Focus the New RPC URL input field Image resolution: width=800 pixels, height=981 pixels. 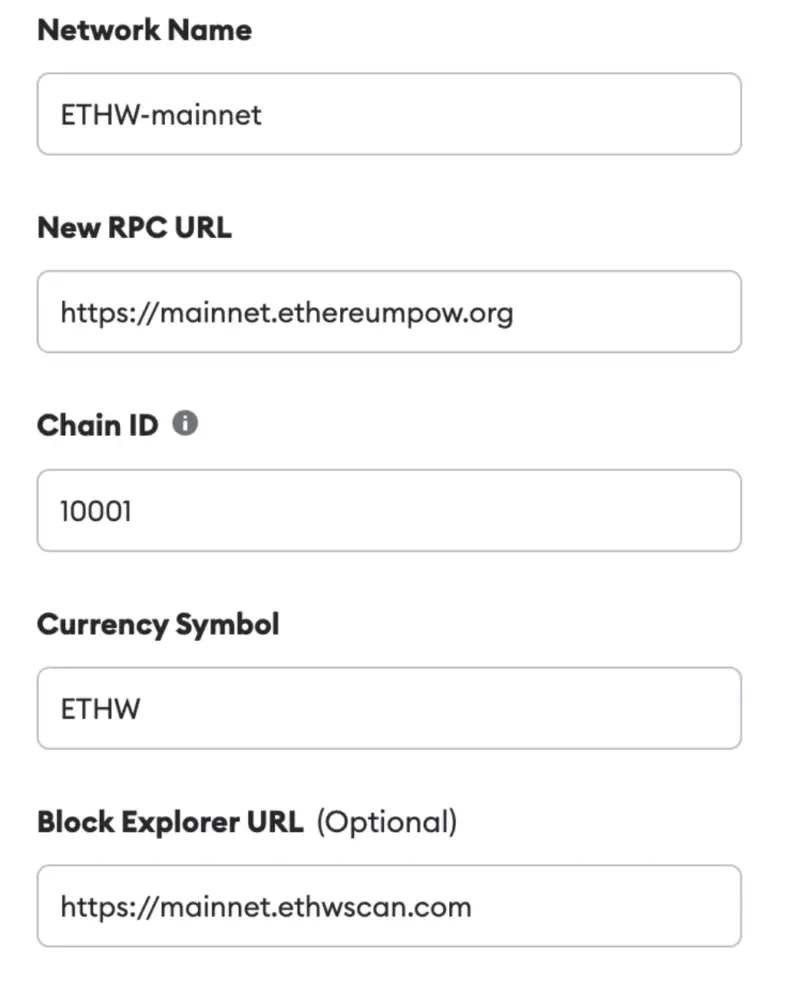389,312
